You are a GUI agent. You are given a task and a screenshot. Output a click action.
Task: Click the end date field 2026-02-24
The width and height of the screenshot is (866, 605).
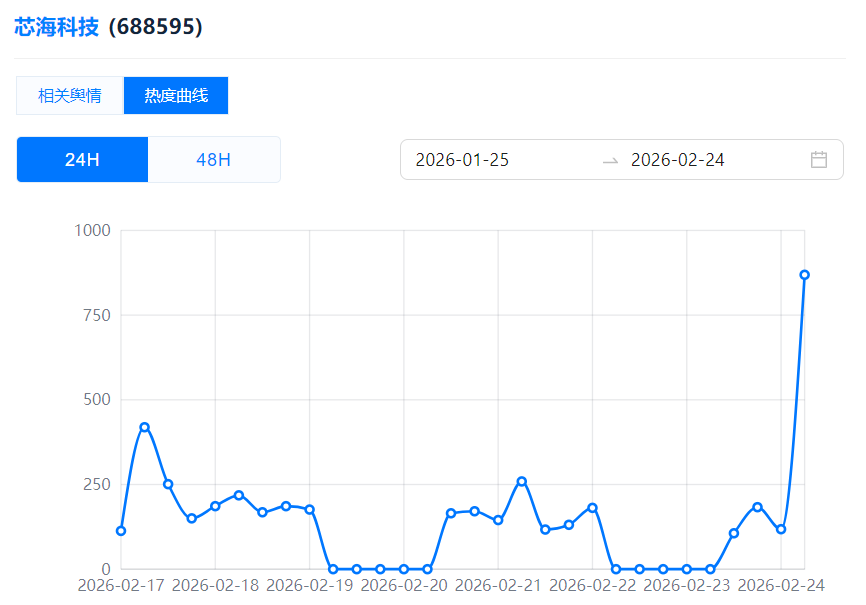tap(677, 160)
